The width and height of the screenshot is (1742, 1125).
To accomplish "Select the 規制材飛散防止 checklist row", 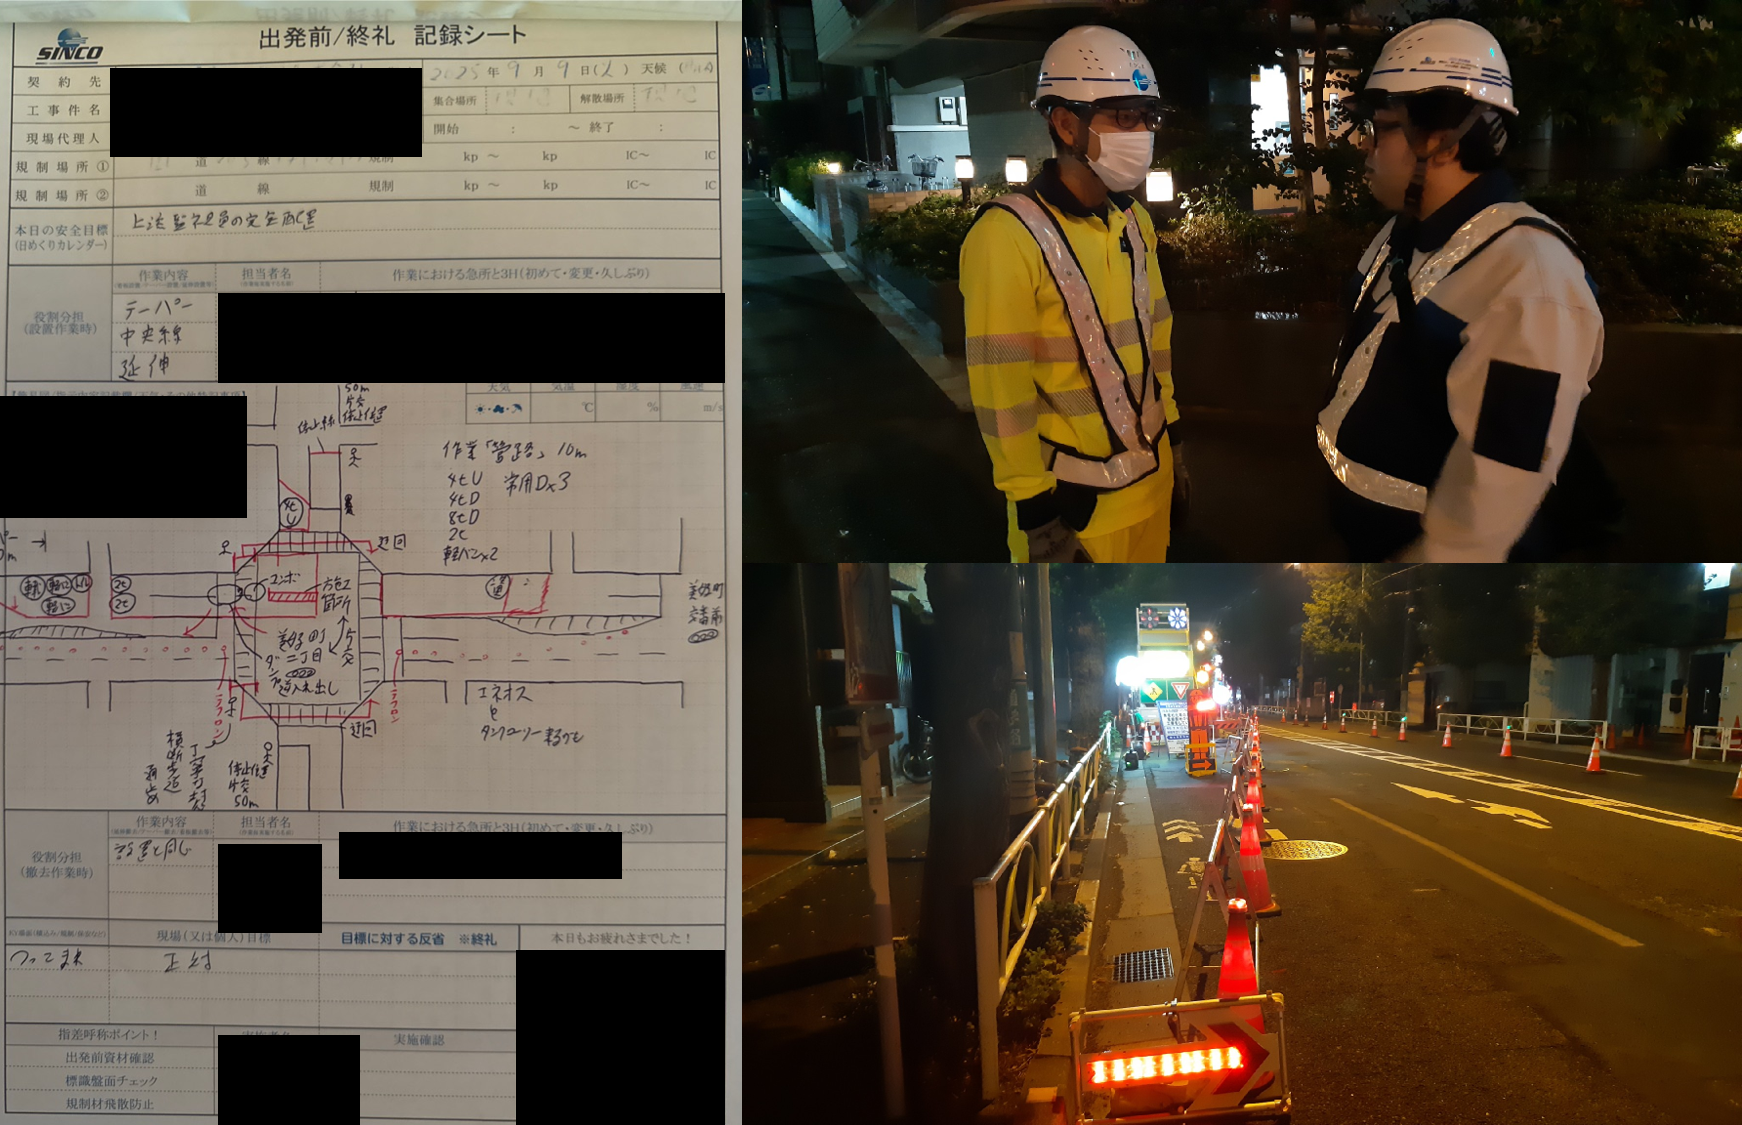I will pyautogui.click(x=110, y=1104).
